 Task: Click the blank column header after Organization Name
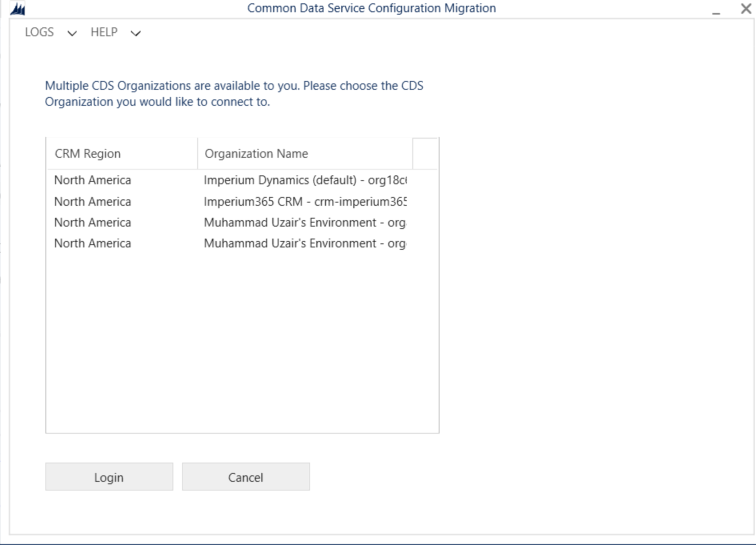coord(425,154)
